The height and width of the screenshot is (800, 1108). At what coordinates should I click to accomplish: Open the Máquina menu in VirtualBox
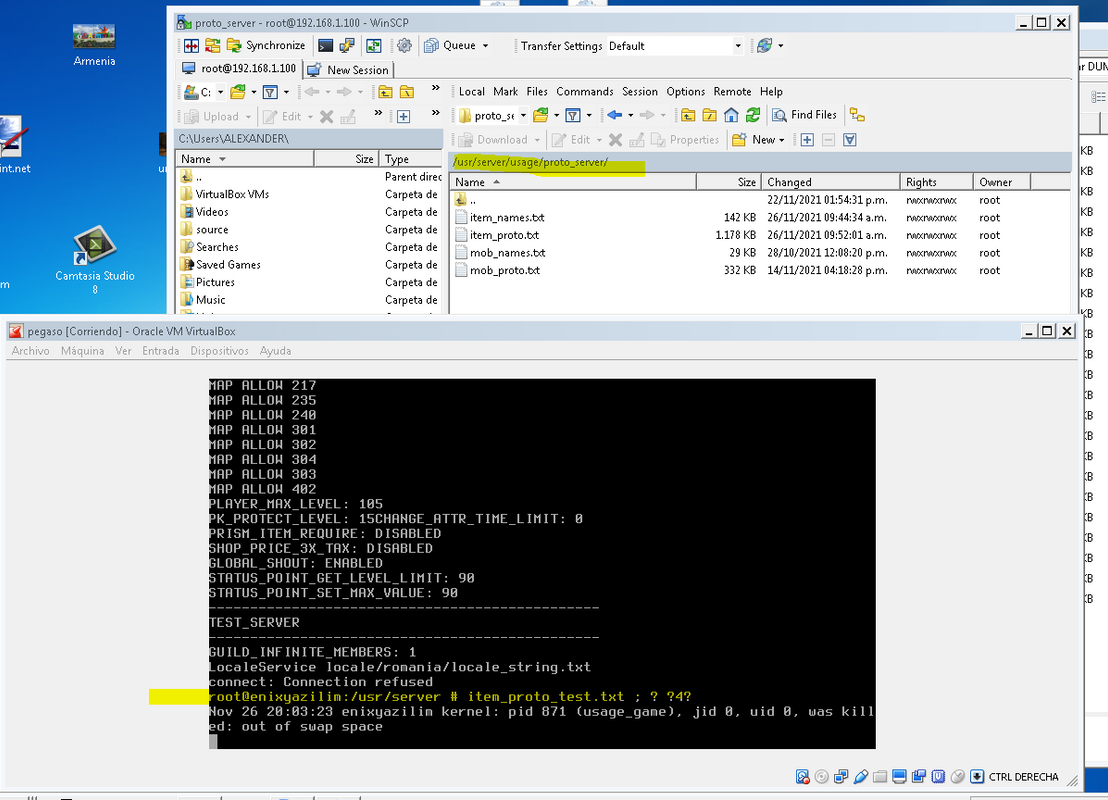(x=82, y=351)
